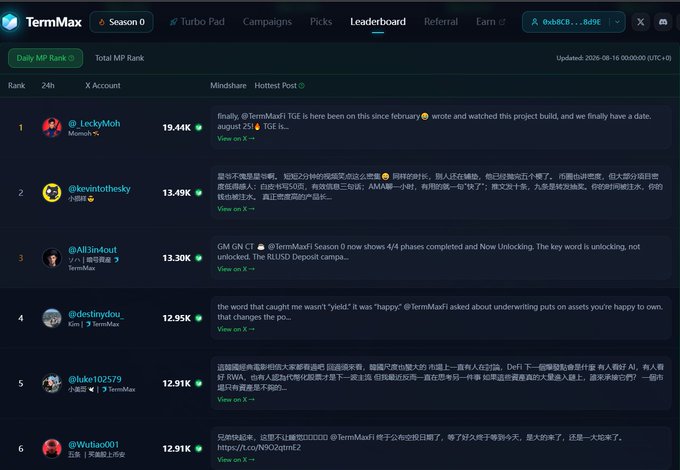
Task: View on X for @luke102579 post
Action: 236,400
